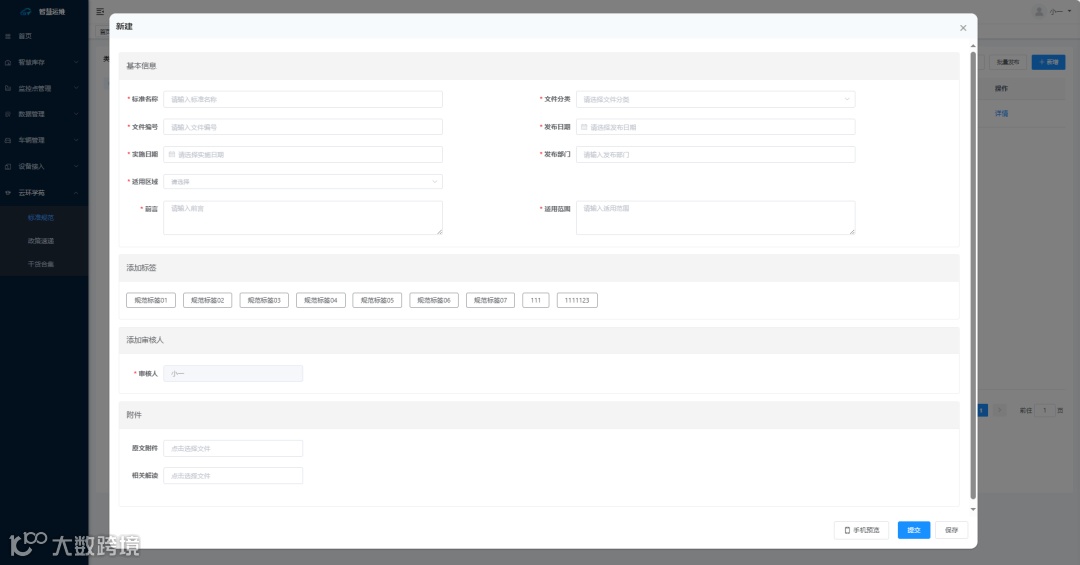Go to 首页 in the sidebar
Viewport: 1080px width, 565px height.
pyautogui.click(x=25, y=36)
